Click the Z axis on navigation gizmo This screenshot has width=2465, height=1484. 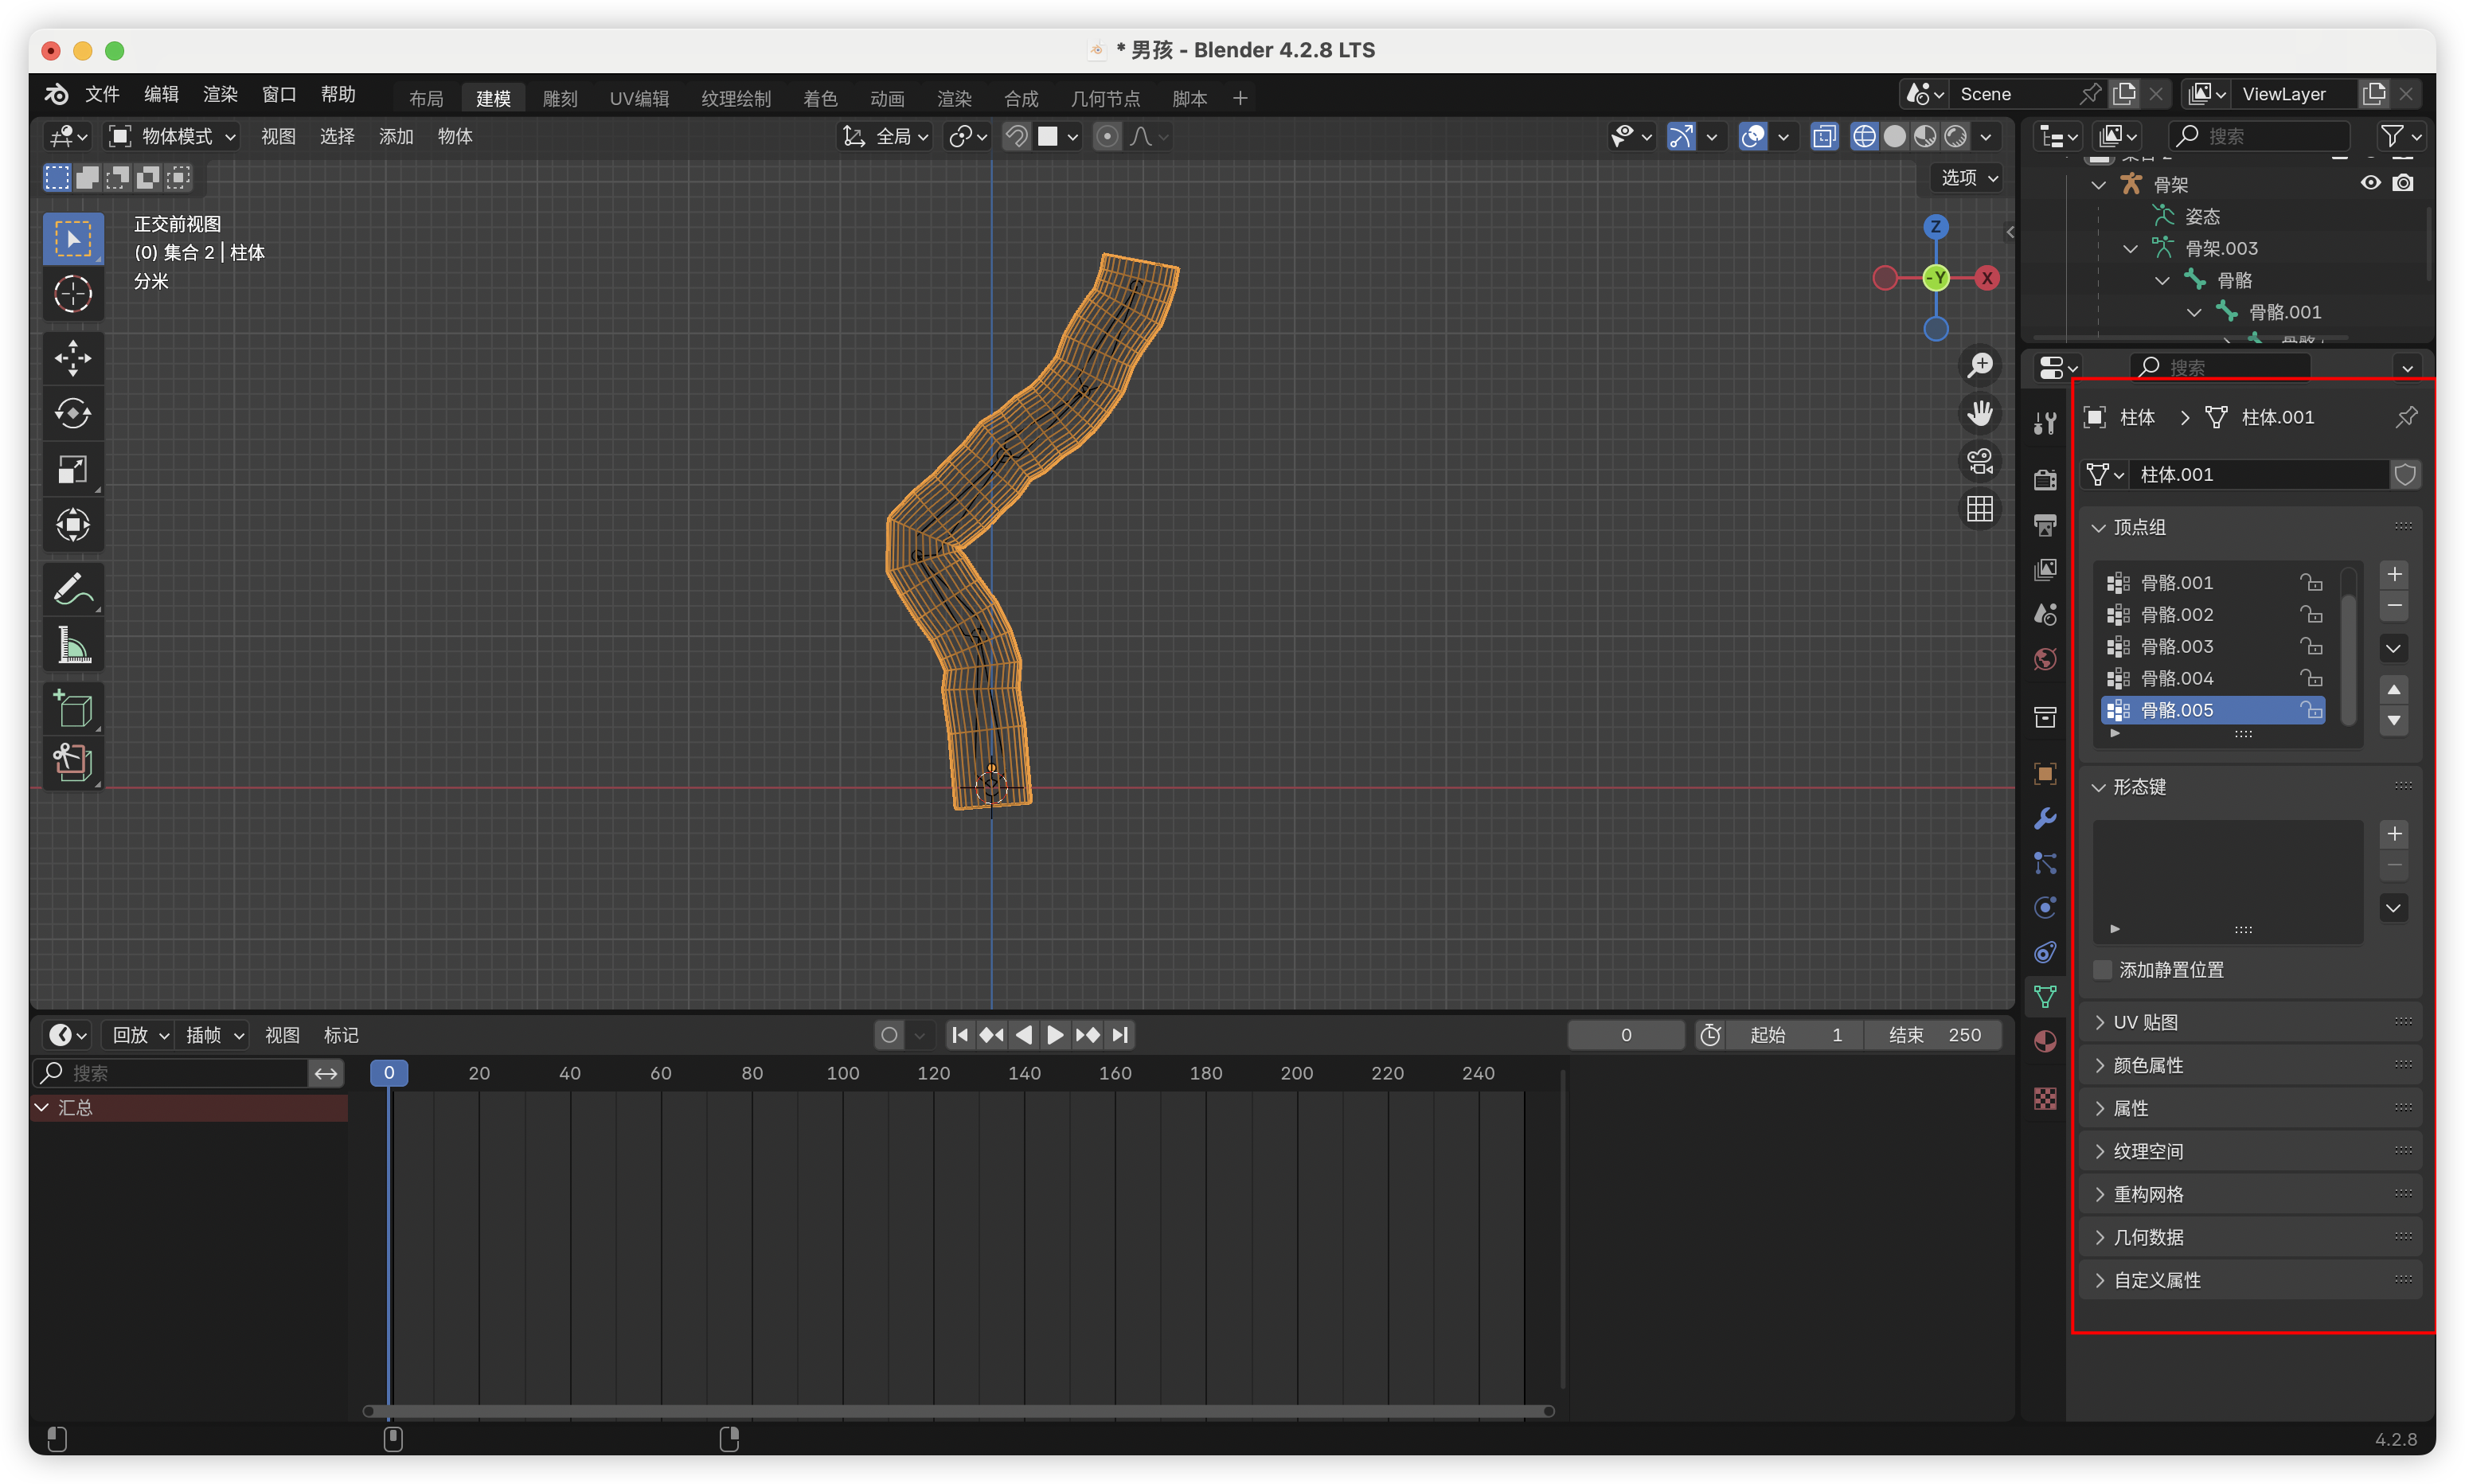coord(1936,227)
